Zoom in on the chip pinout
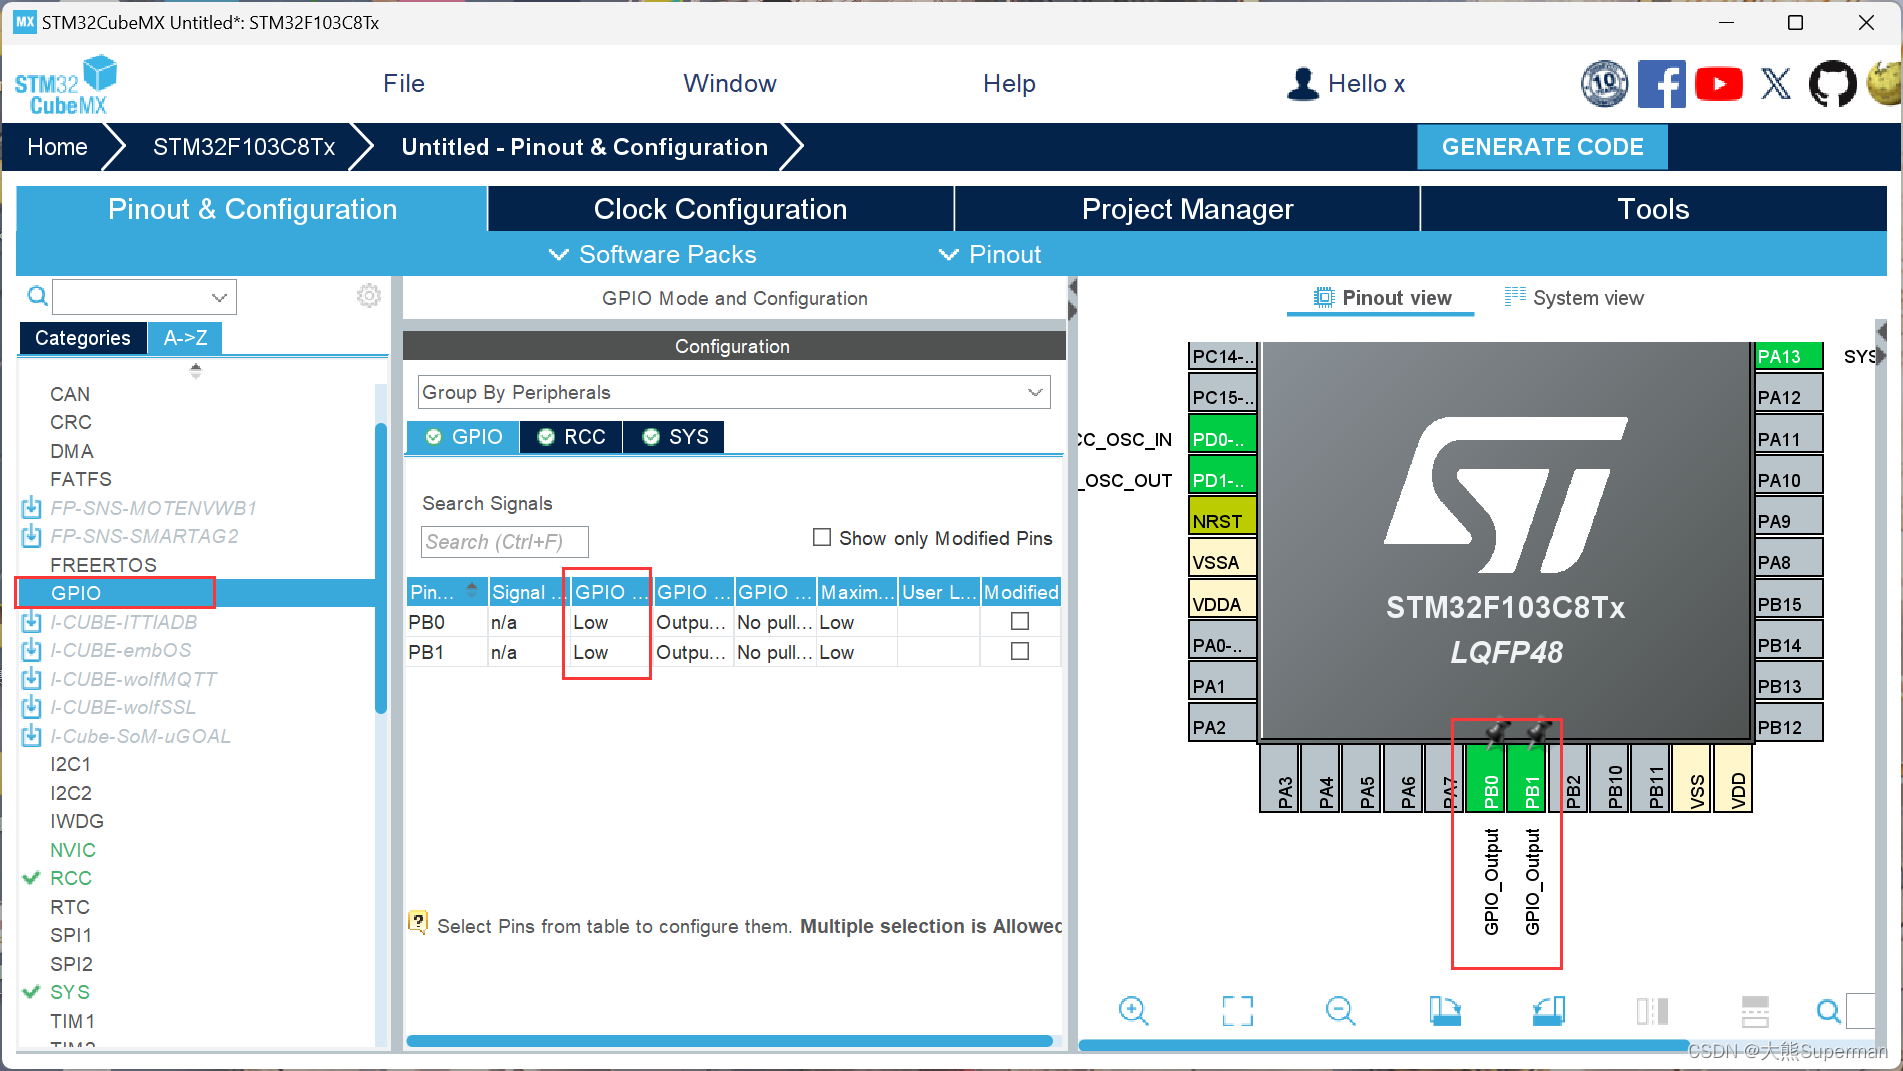1903x1071 pixels. (1133, 1011)
